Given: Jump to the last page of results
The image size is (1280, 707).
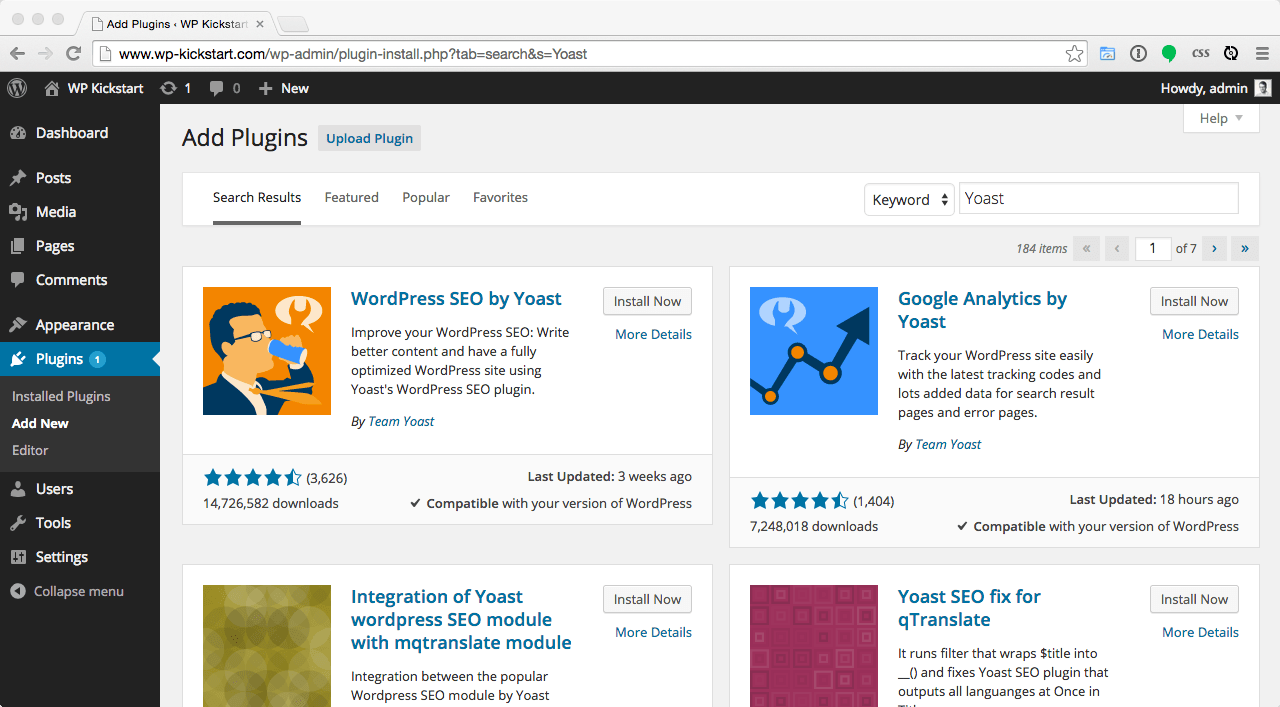Looking at the screenshot, I should [x=1245, y=248].
